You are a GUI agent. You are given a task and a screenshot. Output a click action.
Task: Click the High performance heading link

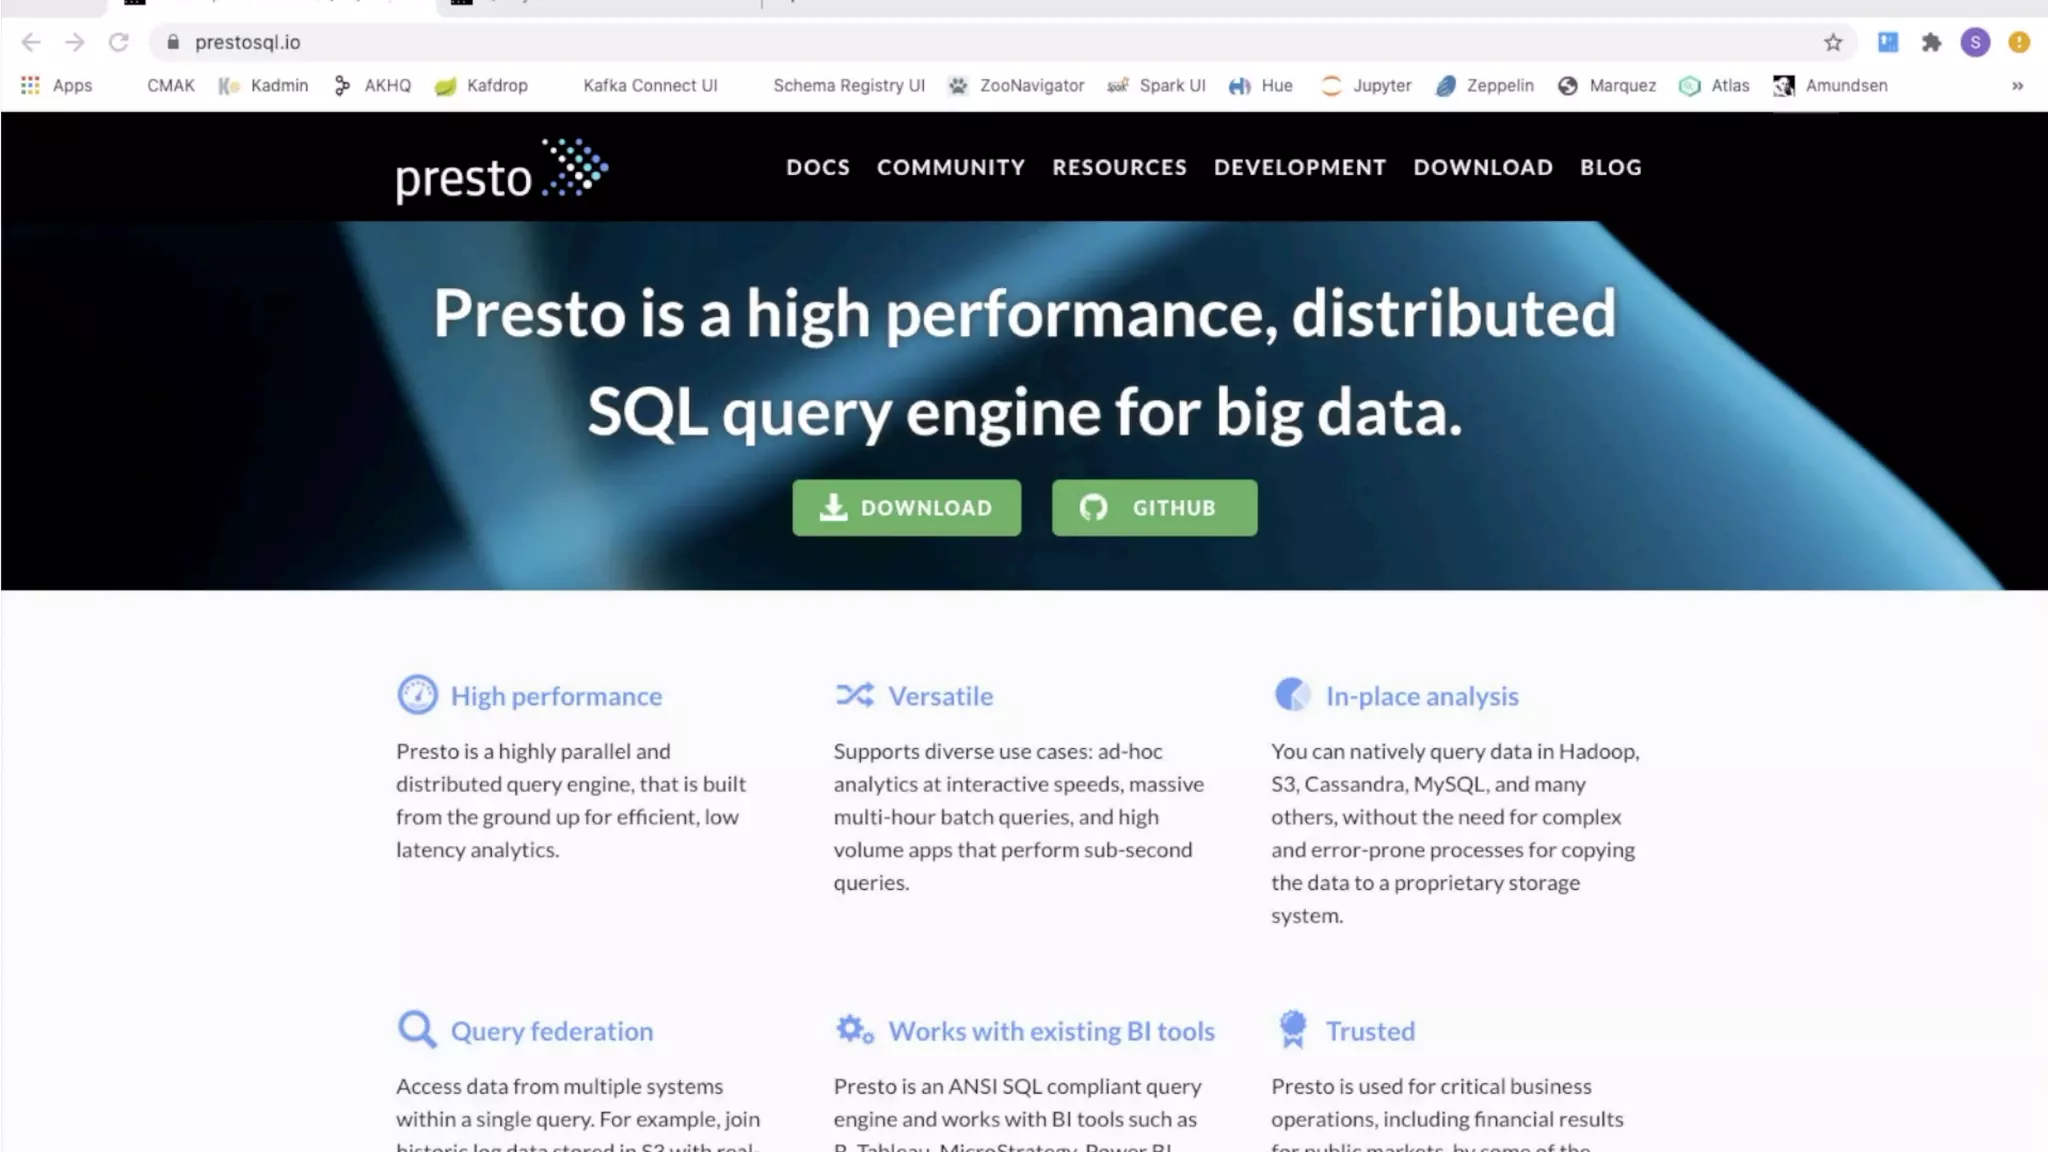pyautogui.click(x=556, y=696)
